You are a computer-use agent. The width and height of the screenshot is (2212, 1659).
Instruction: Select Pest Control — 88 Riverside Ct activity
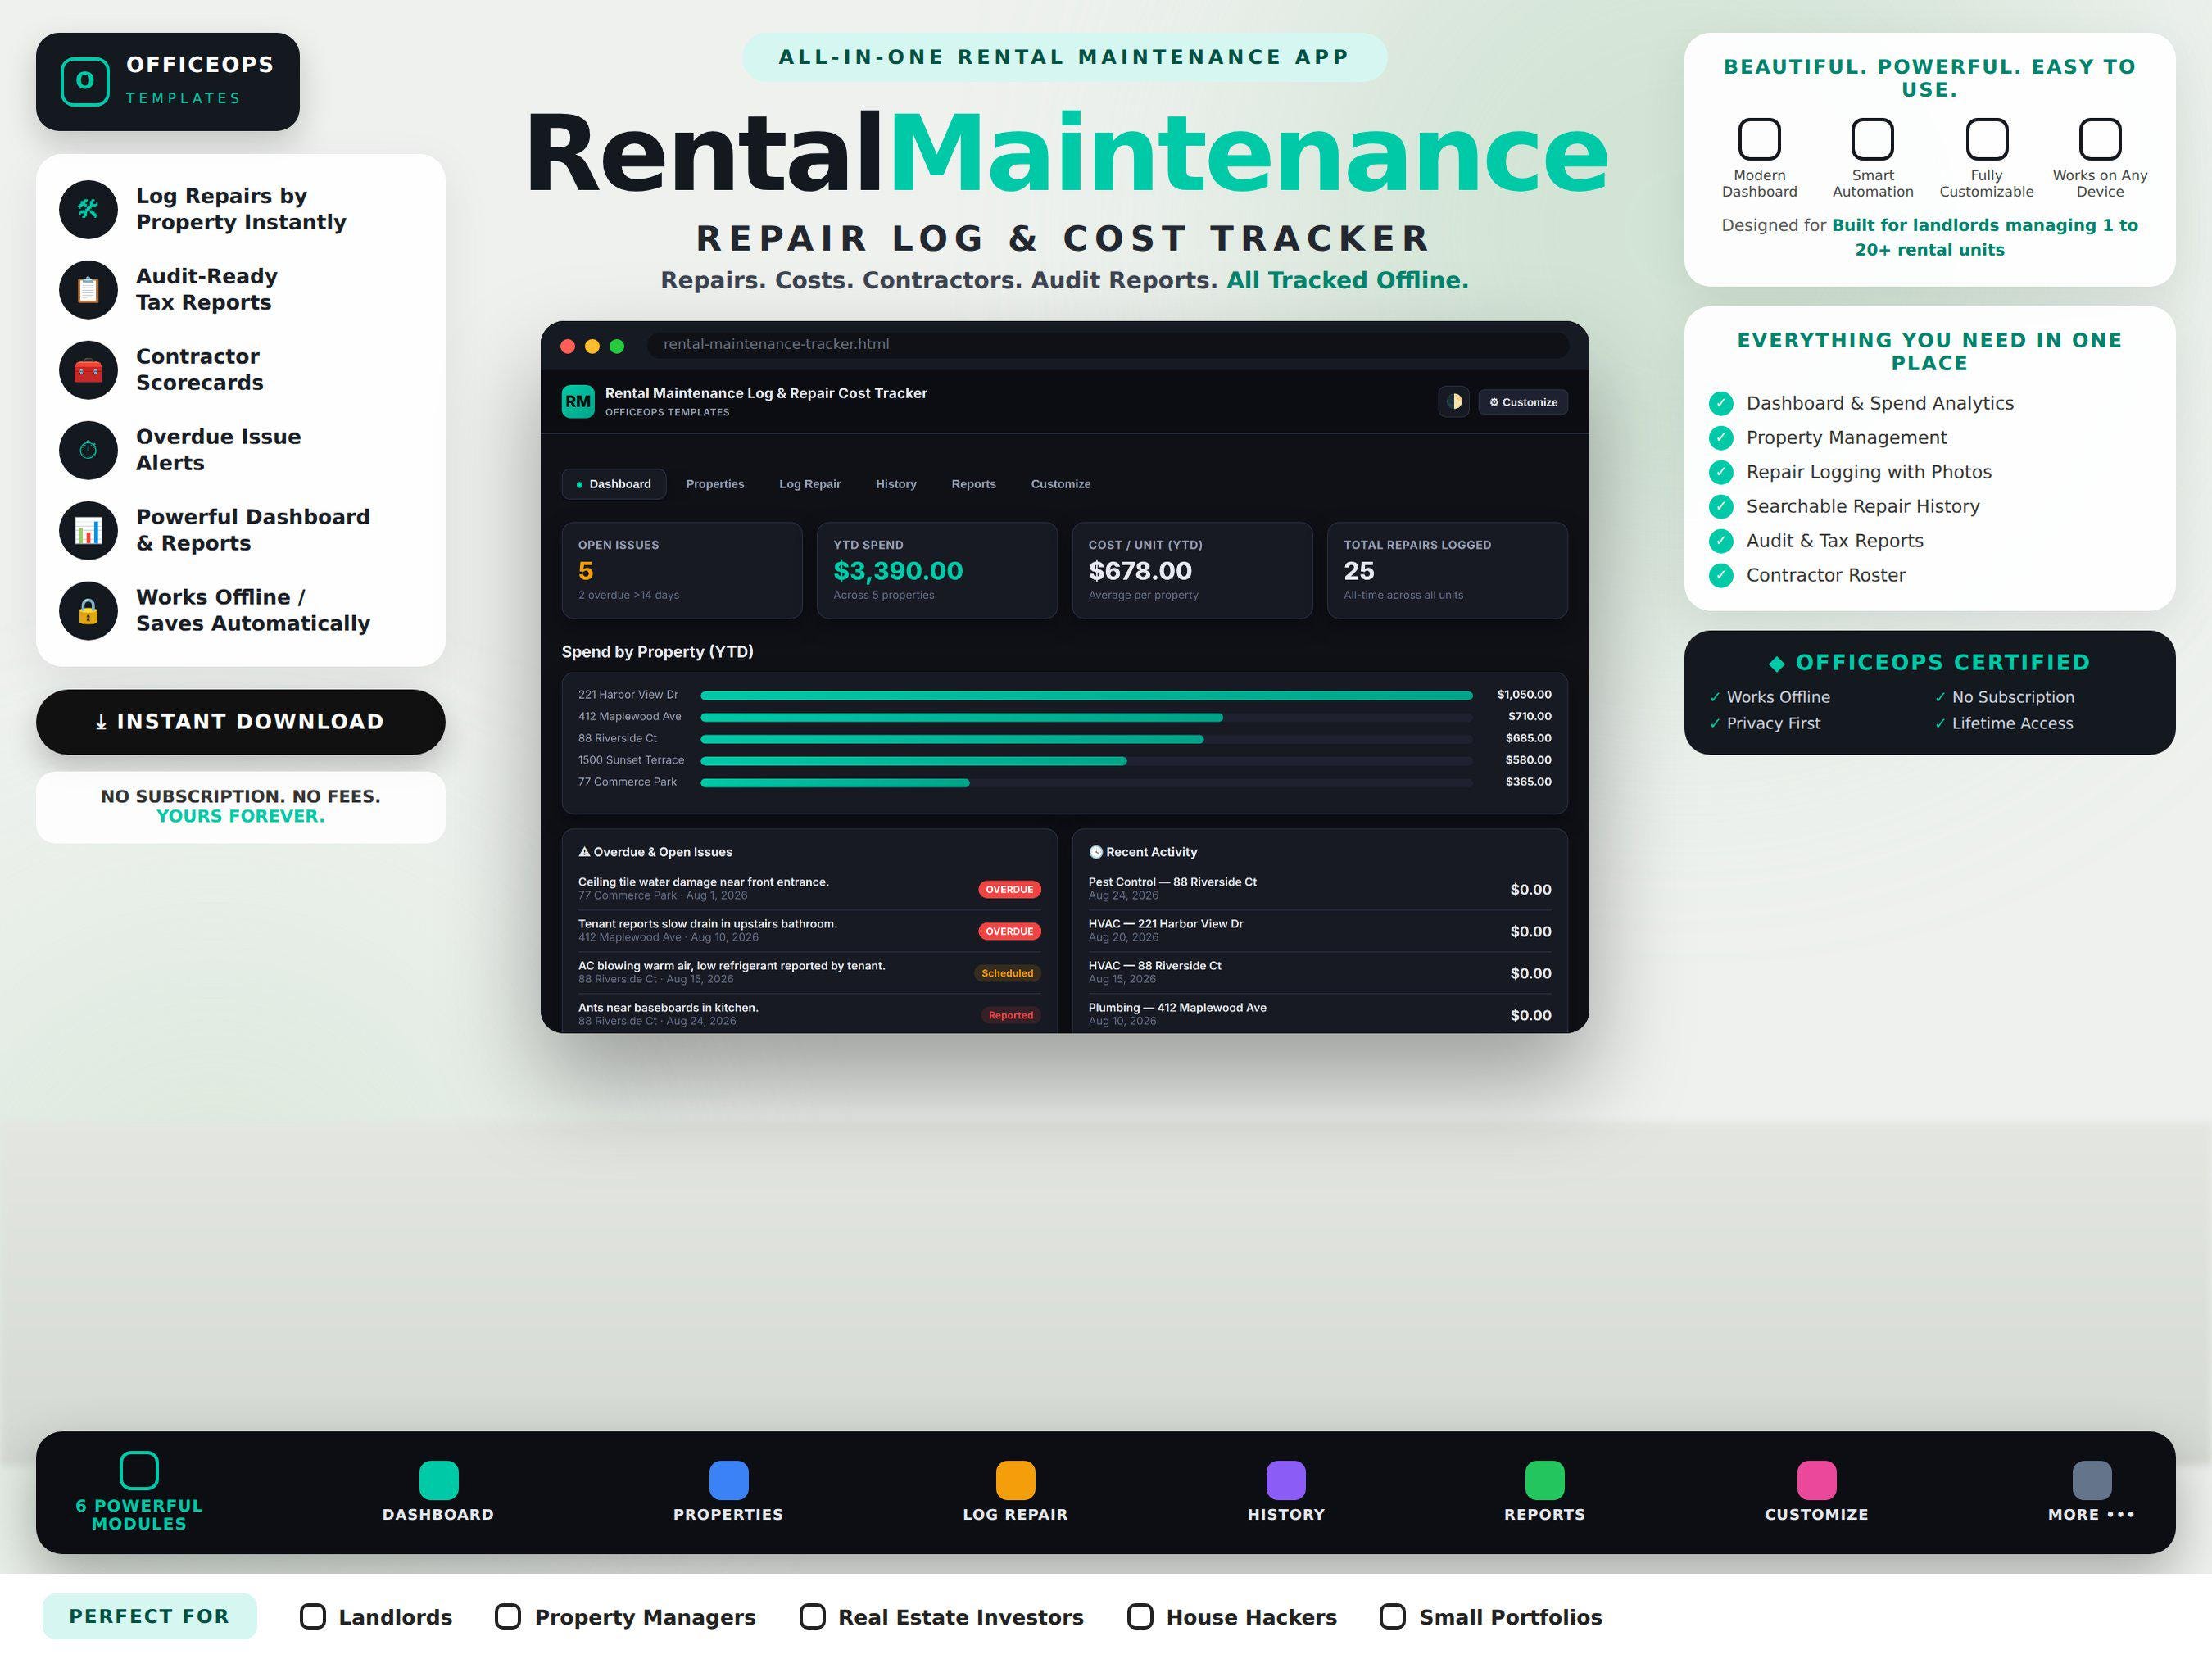coord(1319,888)
